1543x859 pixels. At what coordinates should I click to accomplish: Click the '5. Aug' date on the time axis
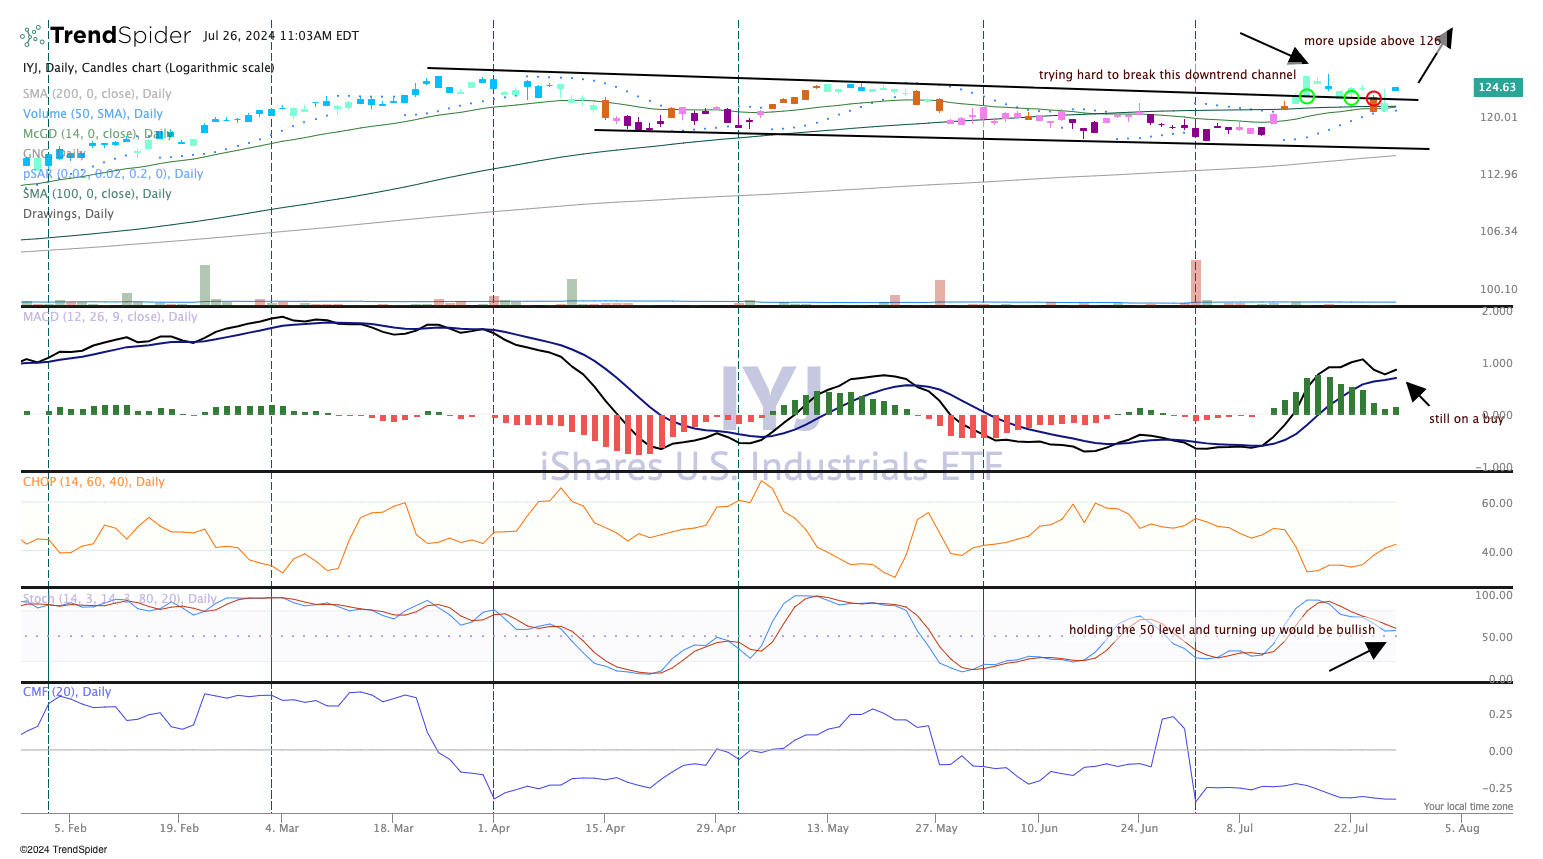click(x=1462, y=828)
